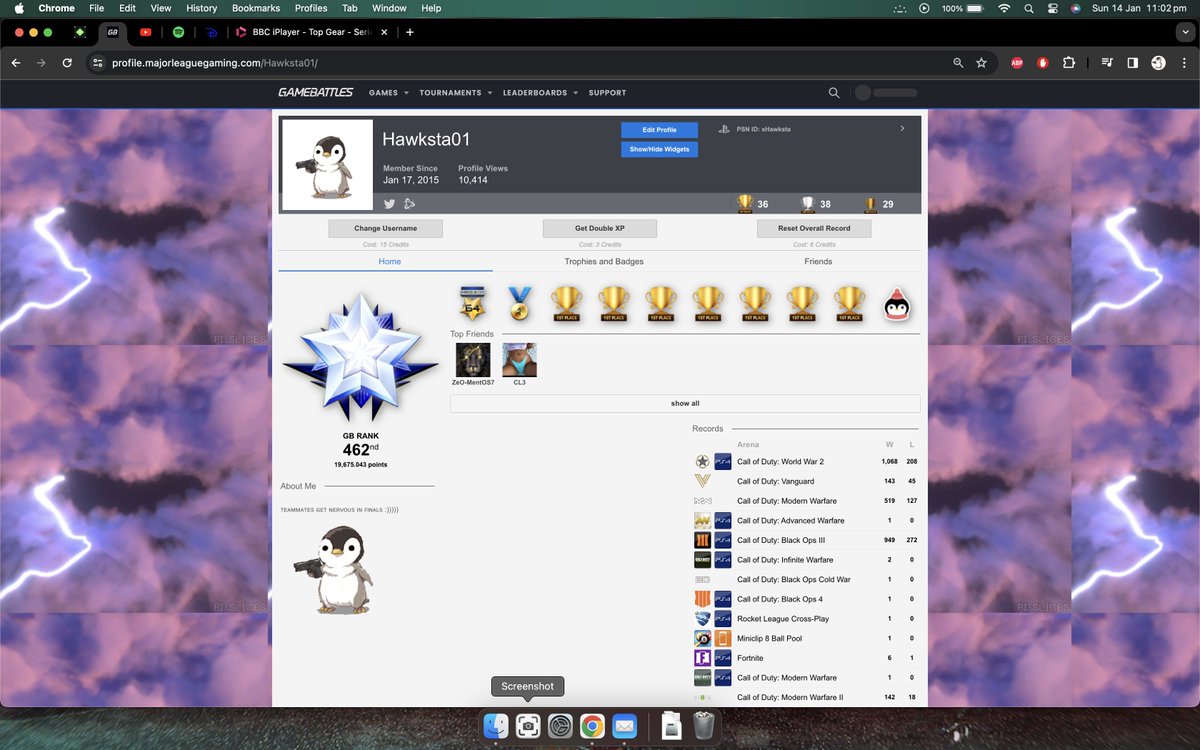Screen dimensions: 1200x750
Task: Open the Chrome Extensions puzzle icon
Action: [x=1069, y=62]
